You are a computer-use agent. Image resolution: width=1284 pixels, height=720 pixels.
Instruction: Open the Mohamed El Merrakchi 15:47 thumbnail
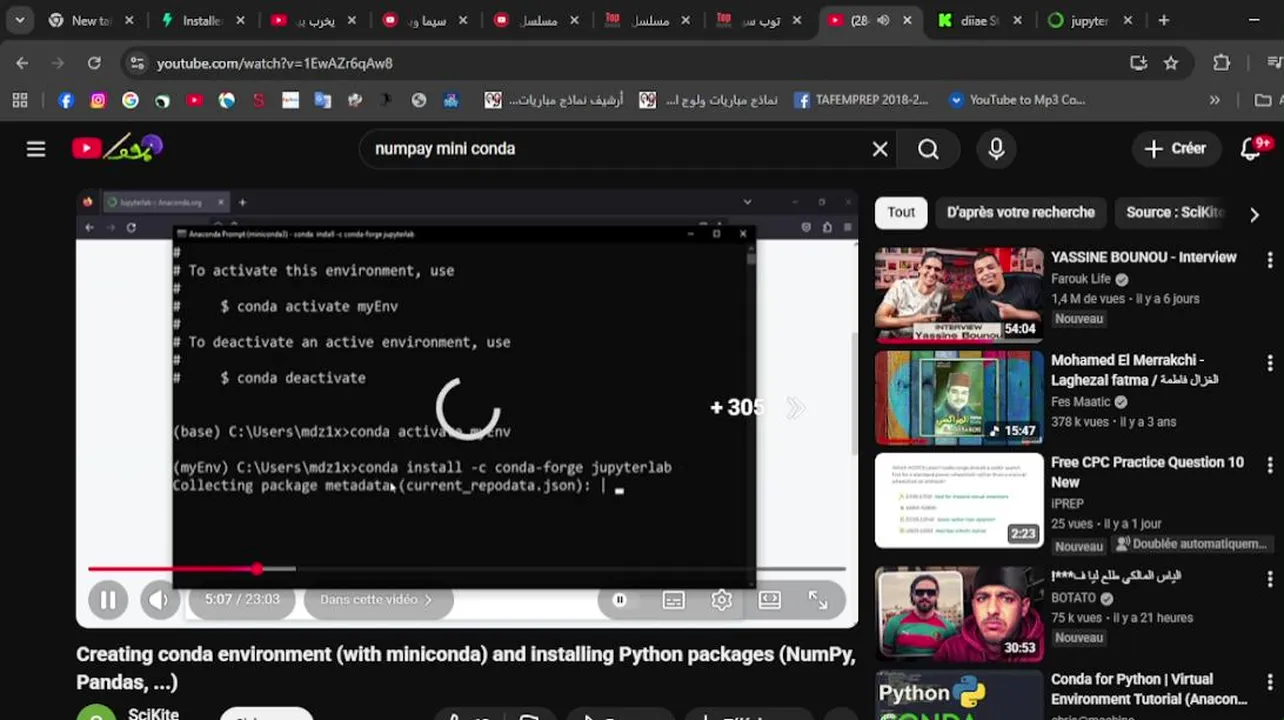click(959, 397)
